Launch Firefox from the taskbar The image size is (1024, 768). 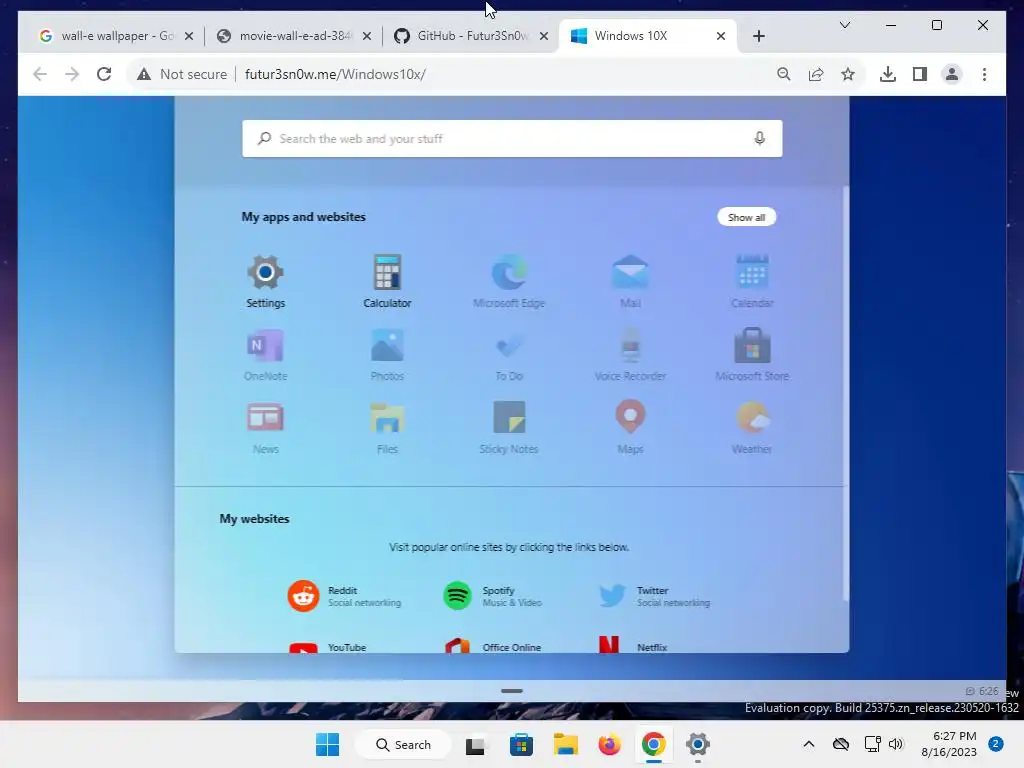[x=609, y=744]
